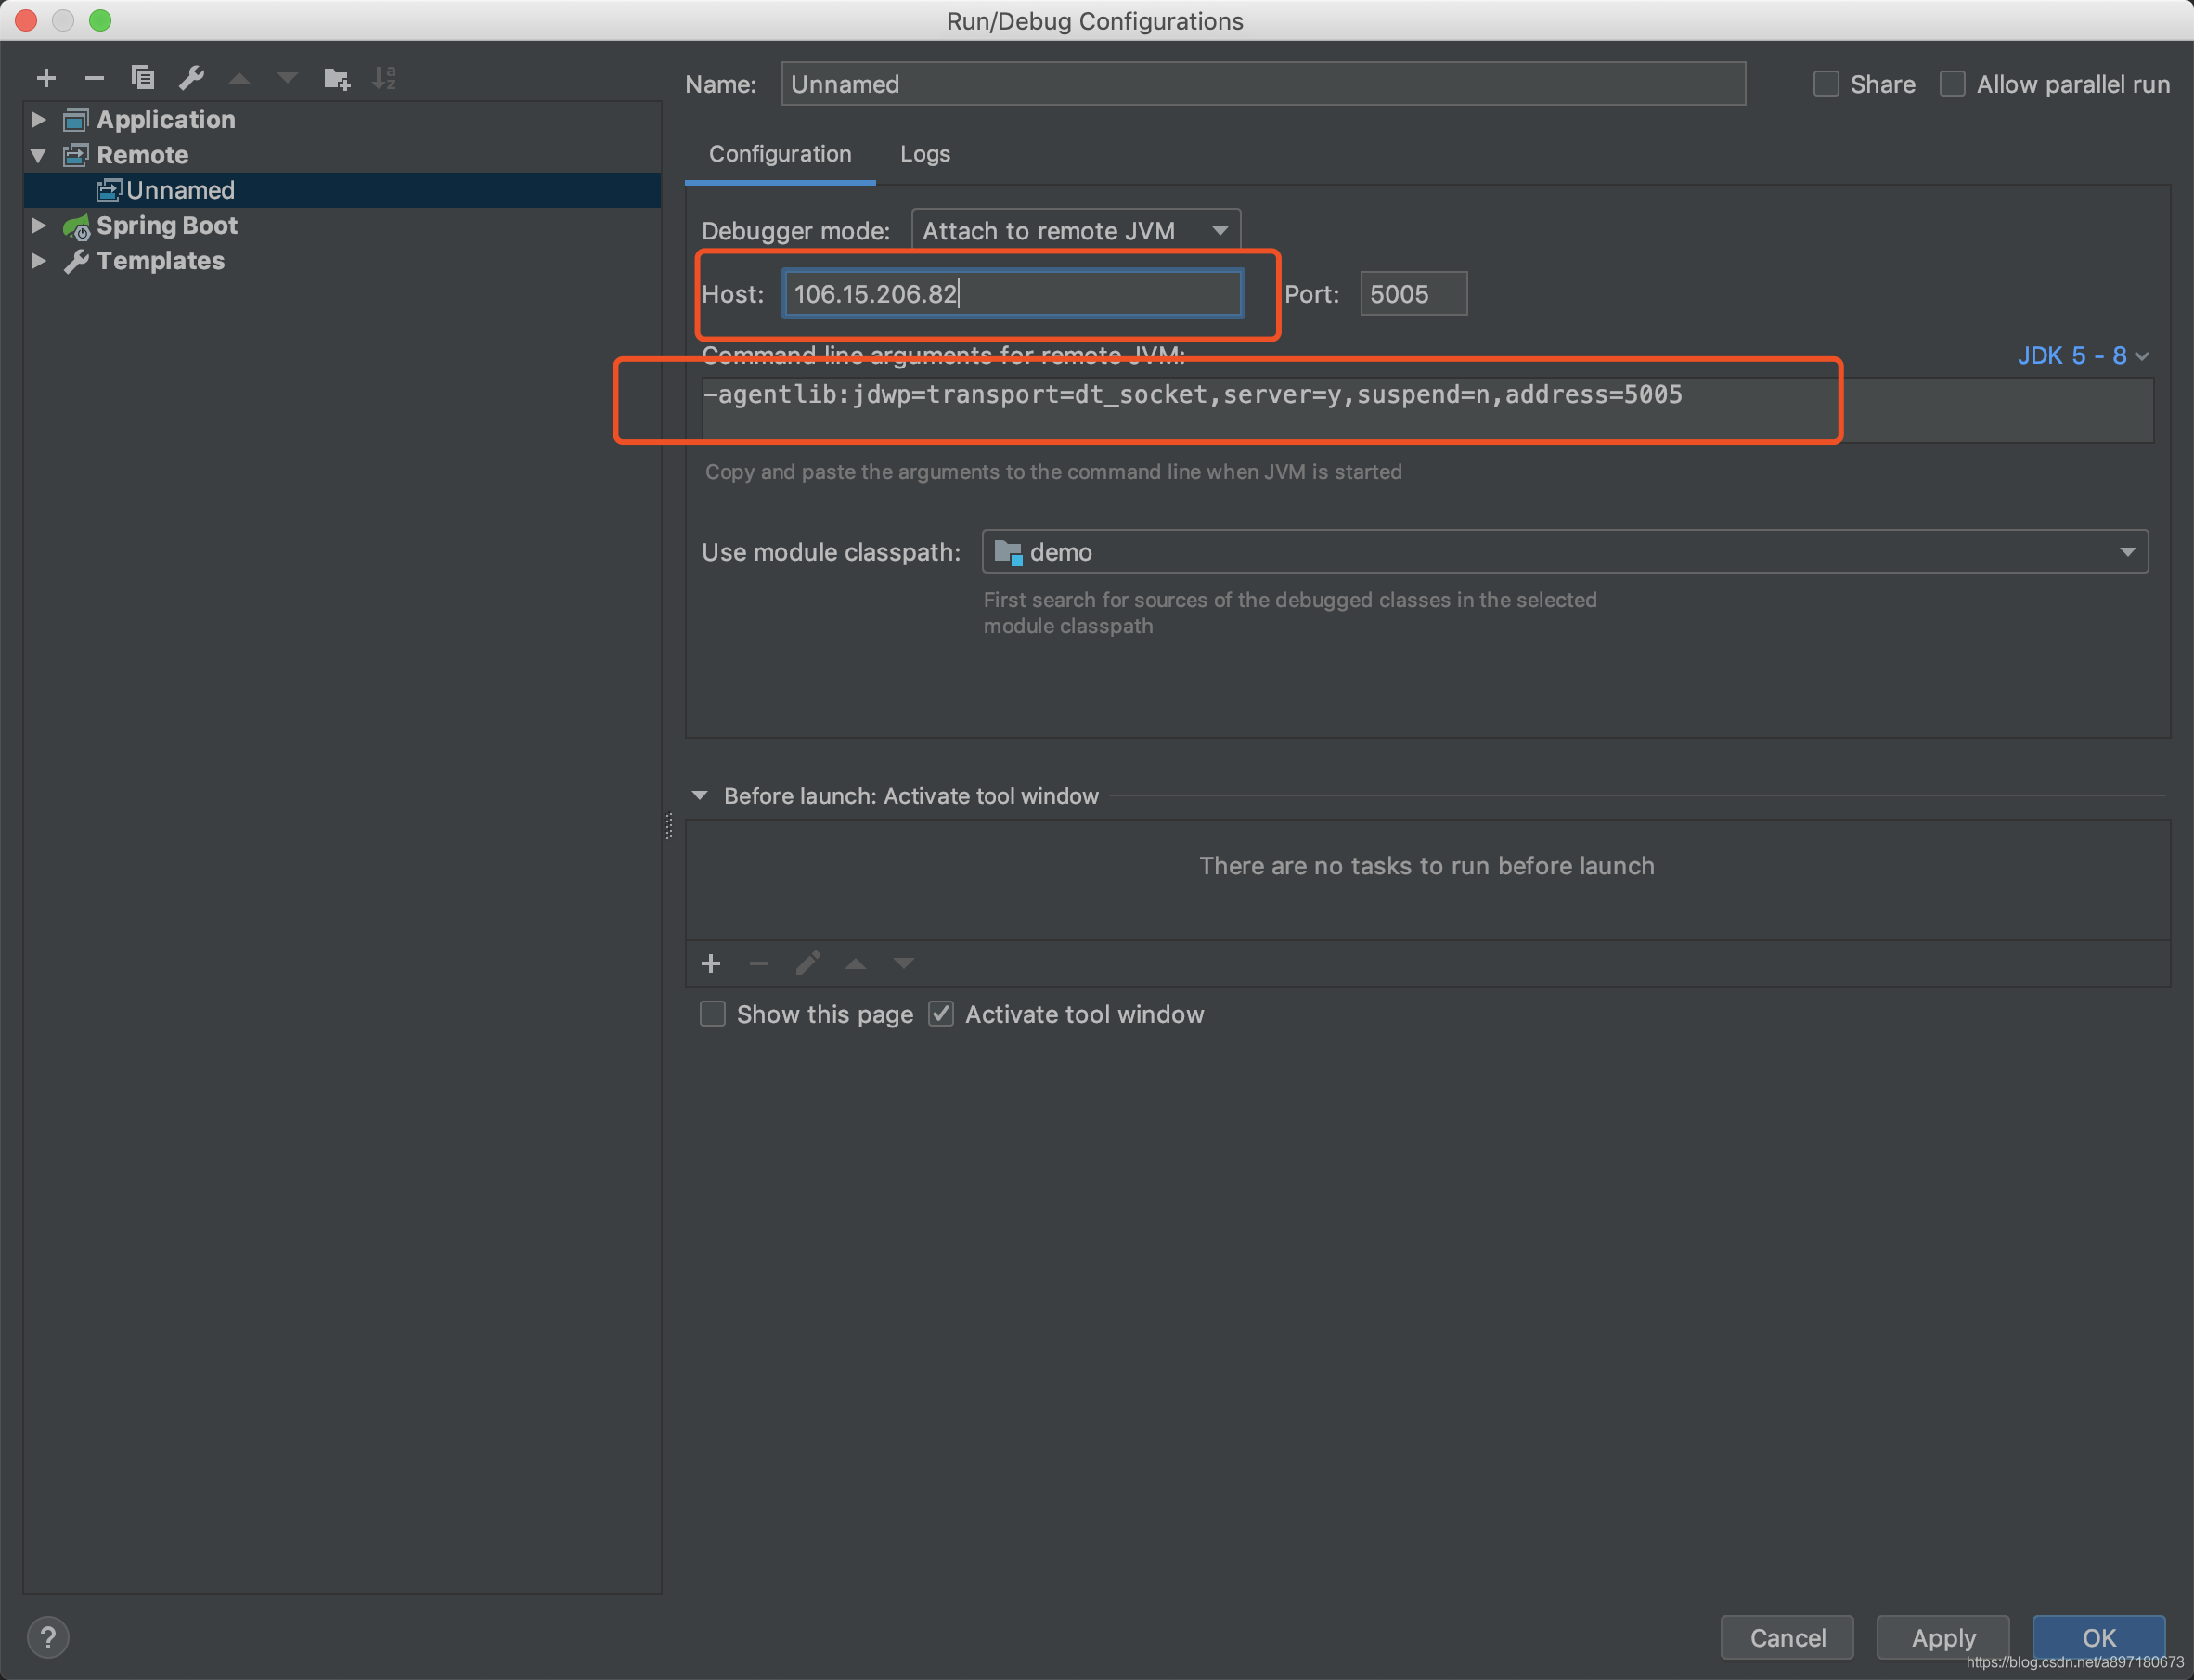Add a before-launch task with plus icon

pos(711,963)
